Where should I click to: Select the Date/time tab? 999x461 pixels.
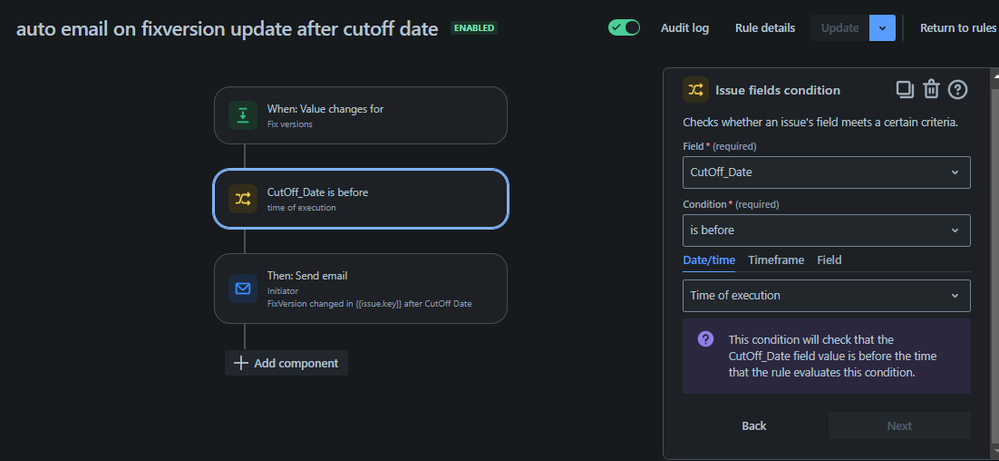tap(708, 260)
